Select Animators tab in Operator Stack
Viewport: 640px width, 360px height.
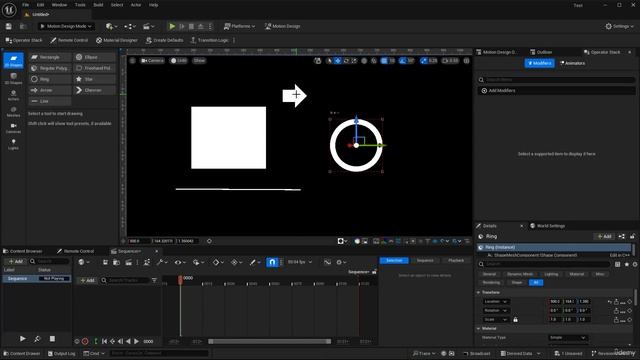pos(573,63)
